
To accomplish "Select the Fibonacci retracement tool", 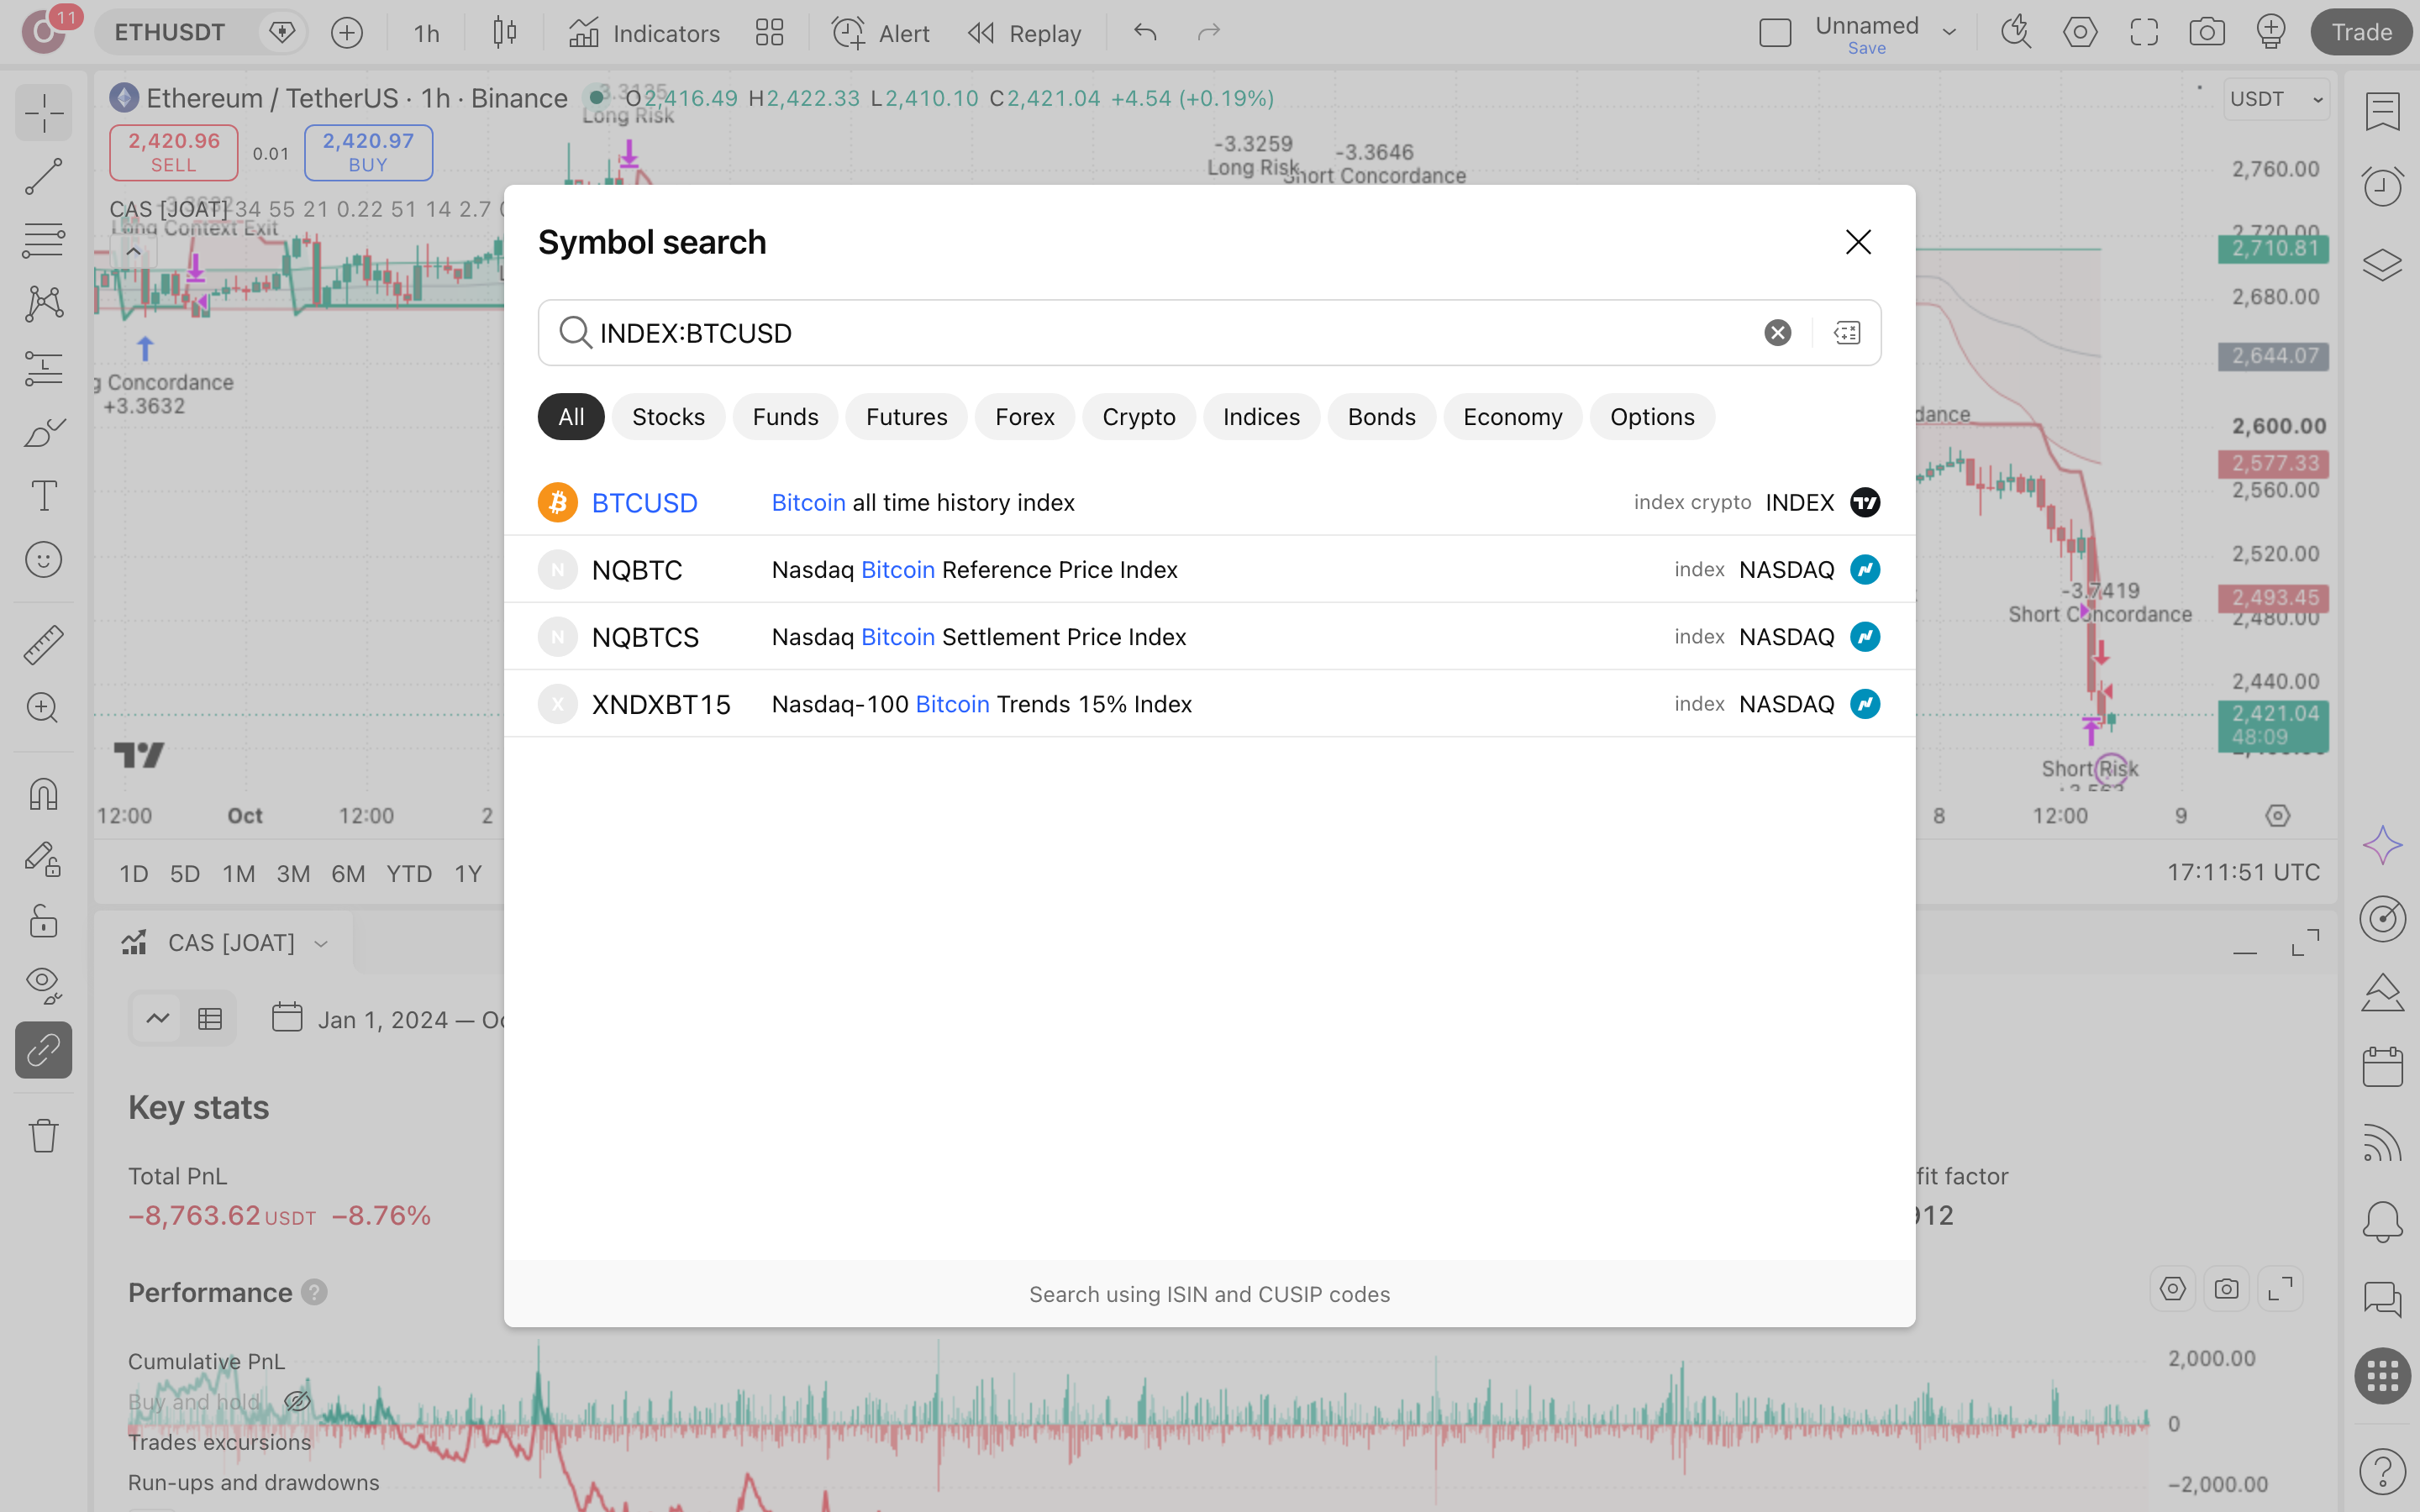I will pyautogui.click(x=43, y=240).
